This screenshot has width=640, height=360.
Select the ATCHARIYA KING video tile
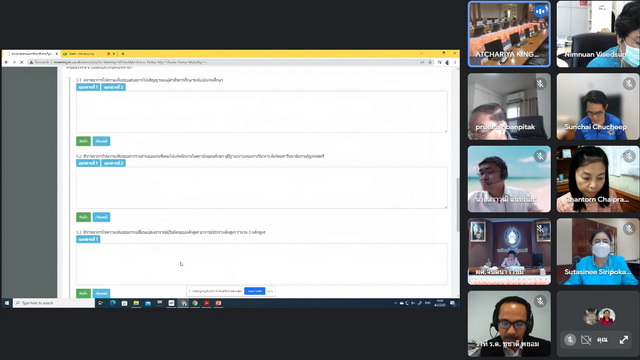(x=509, y=34)
